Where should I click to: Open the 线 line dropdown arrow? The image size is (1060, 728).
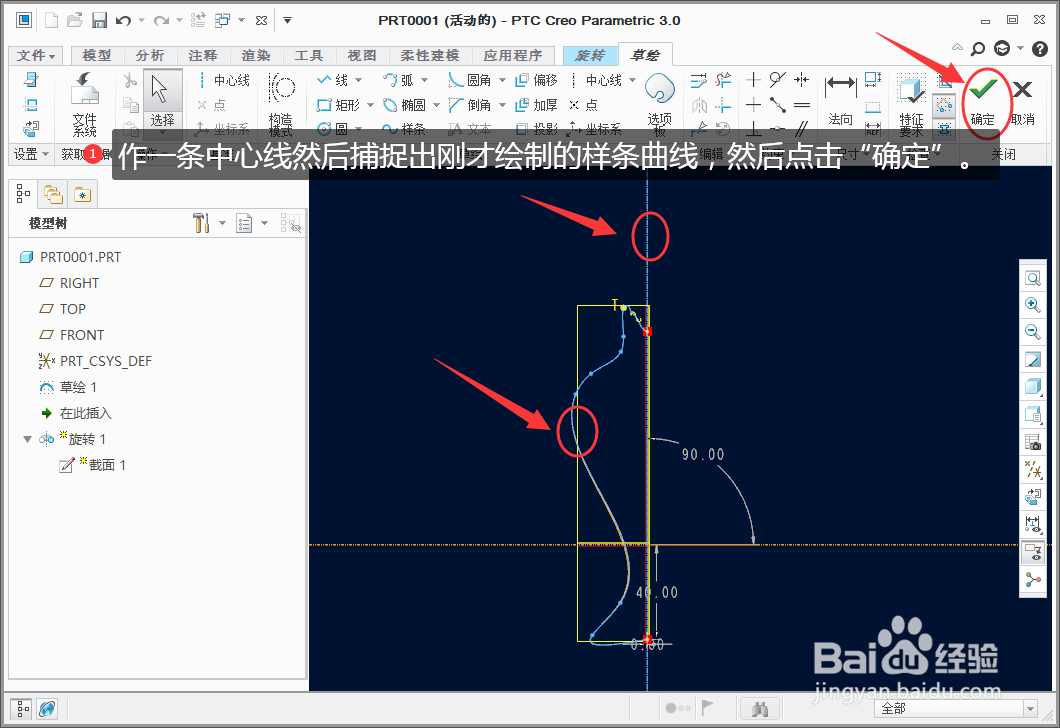point(358,80)
